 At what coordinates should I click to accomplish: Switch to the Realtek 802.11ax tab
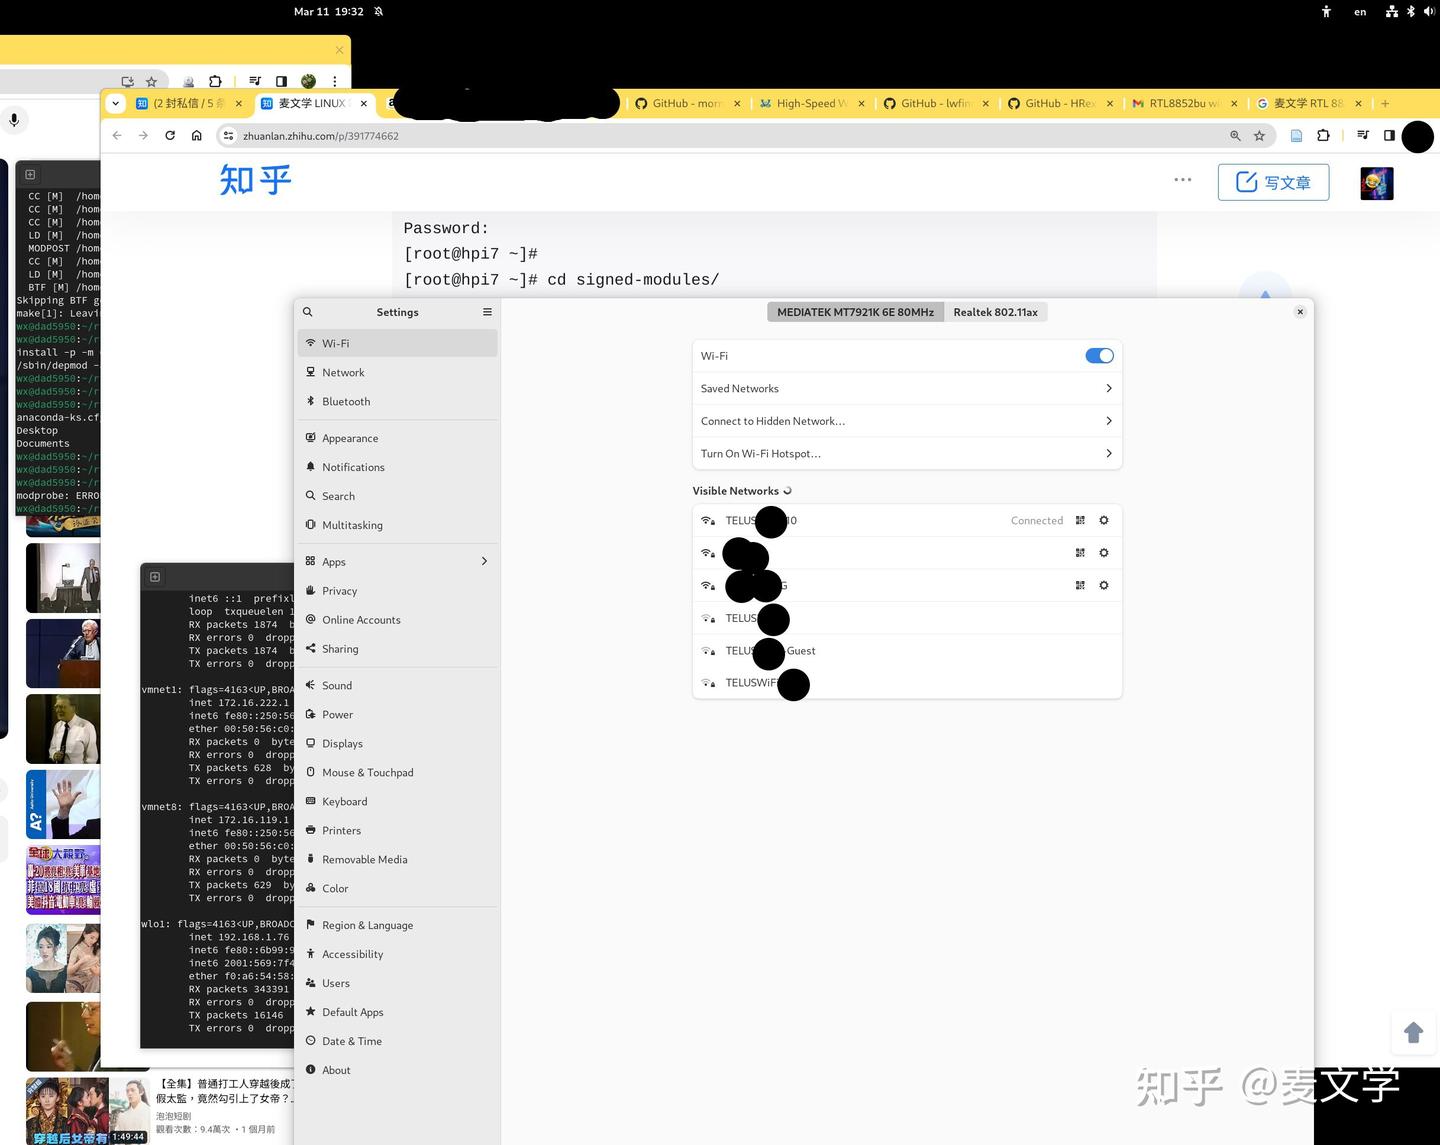coord(995,312)
